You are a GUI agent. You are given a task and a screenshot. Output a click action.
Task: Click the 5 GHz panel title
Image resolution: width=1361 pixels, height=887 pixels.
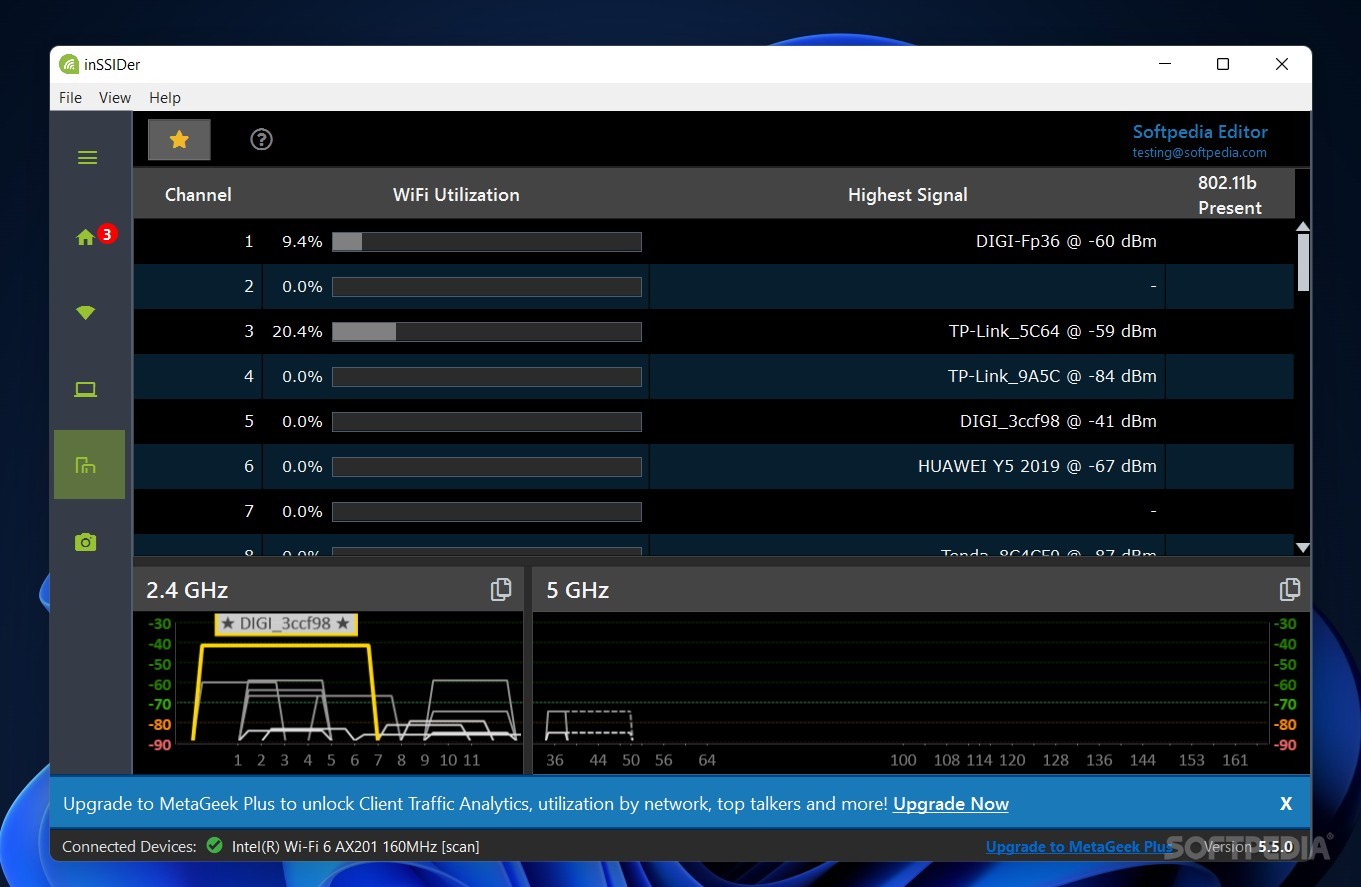(x=578, y=590)
